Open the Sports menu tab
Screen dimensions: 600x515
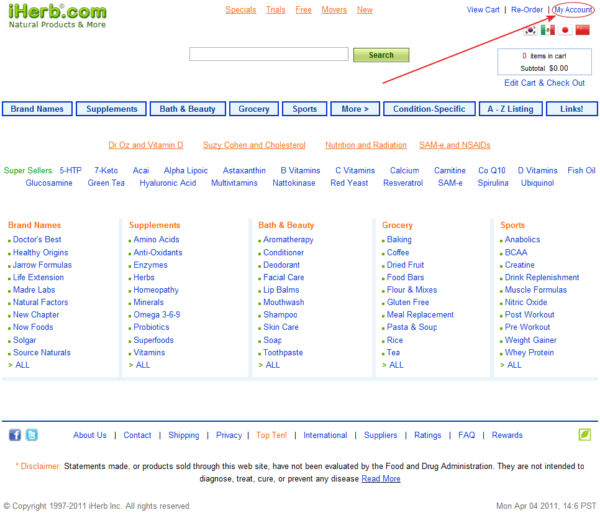(x=305, y=109)
